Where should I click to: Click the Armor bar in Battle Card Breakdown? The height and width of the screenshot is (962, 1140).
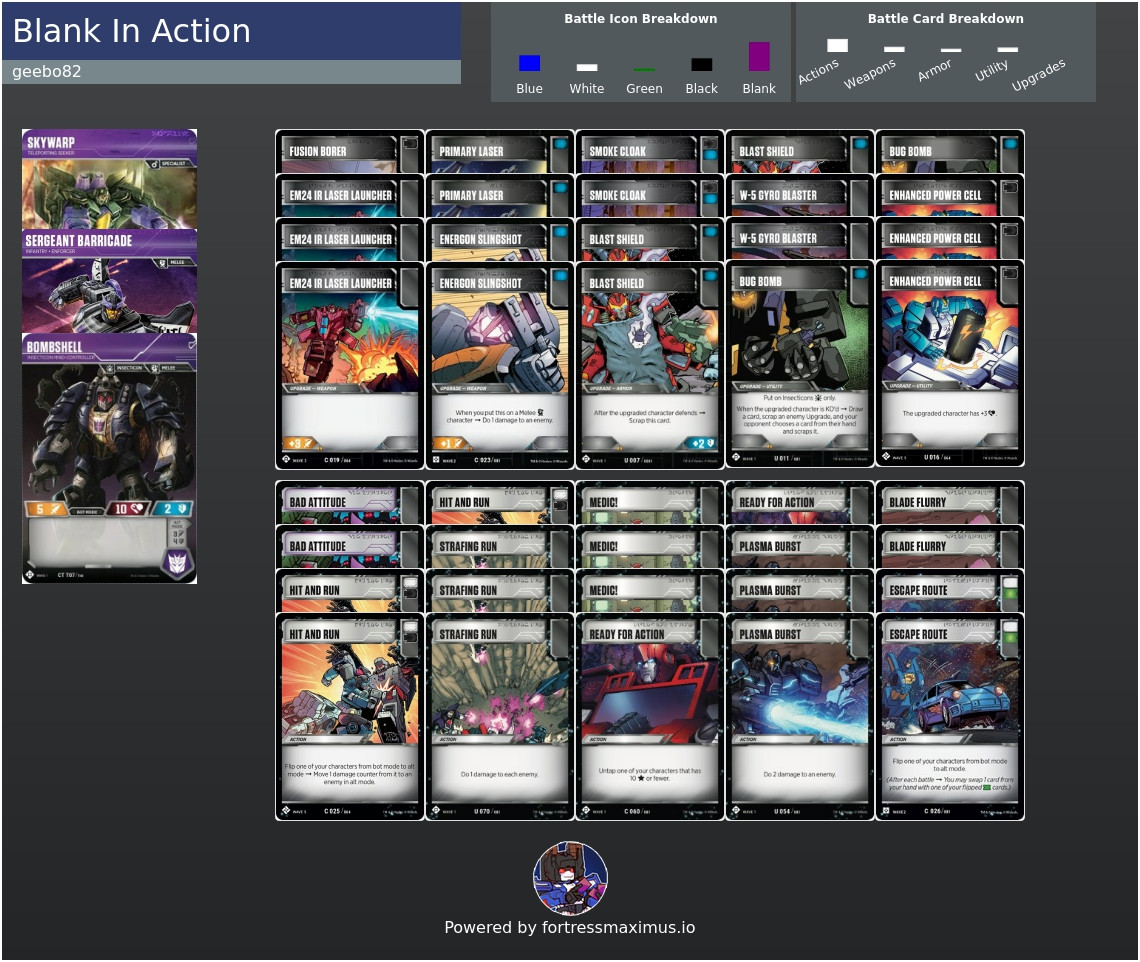pyautogui.click(x=951, y=50)
